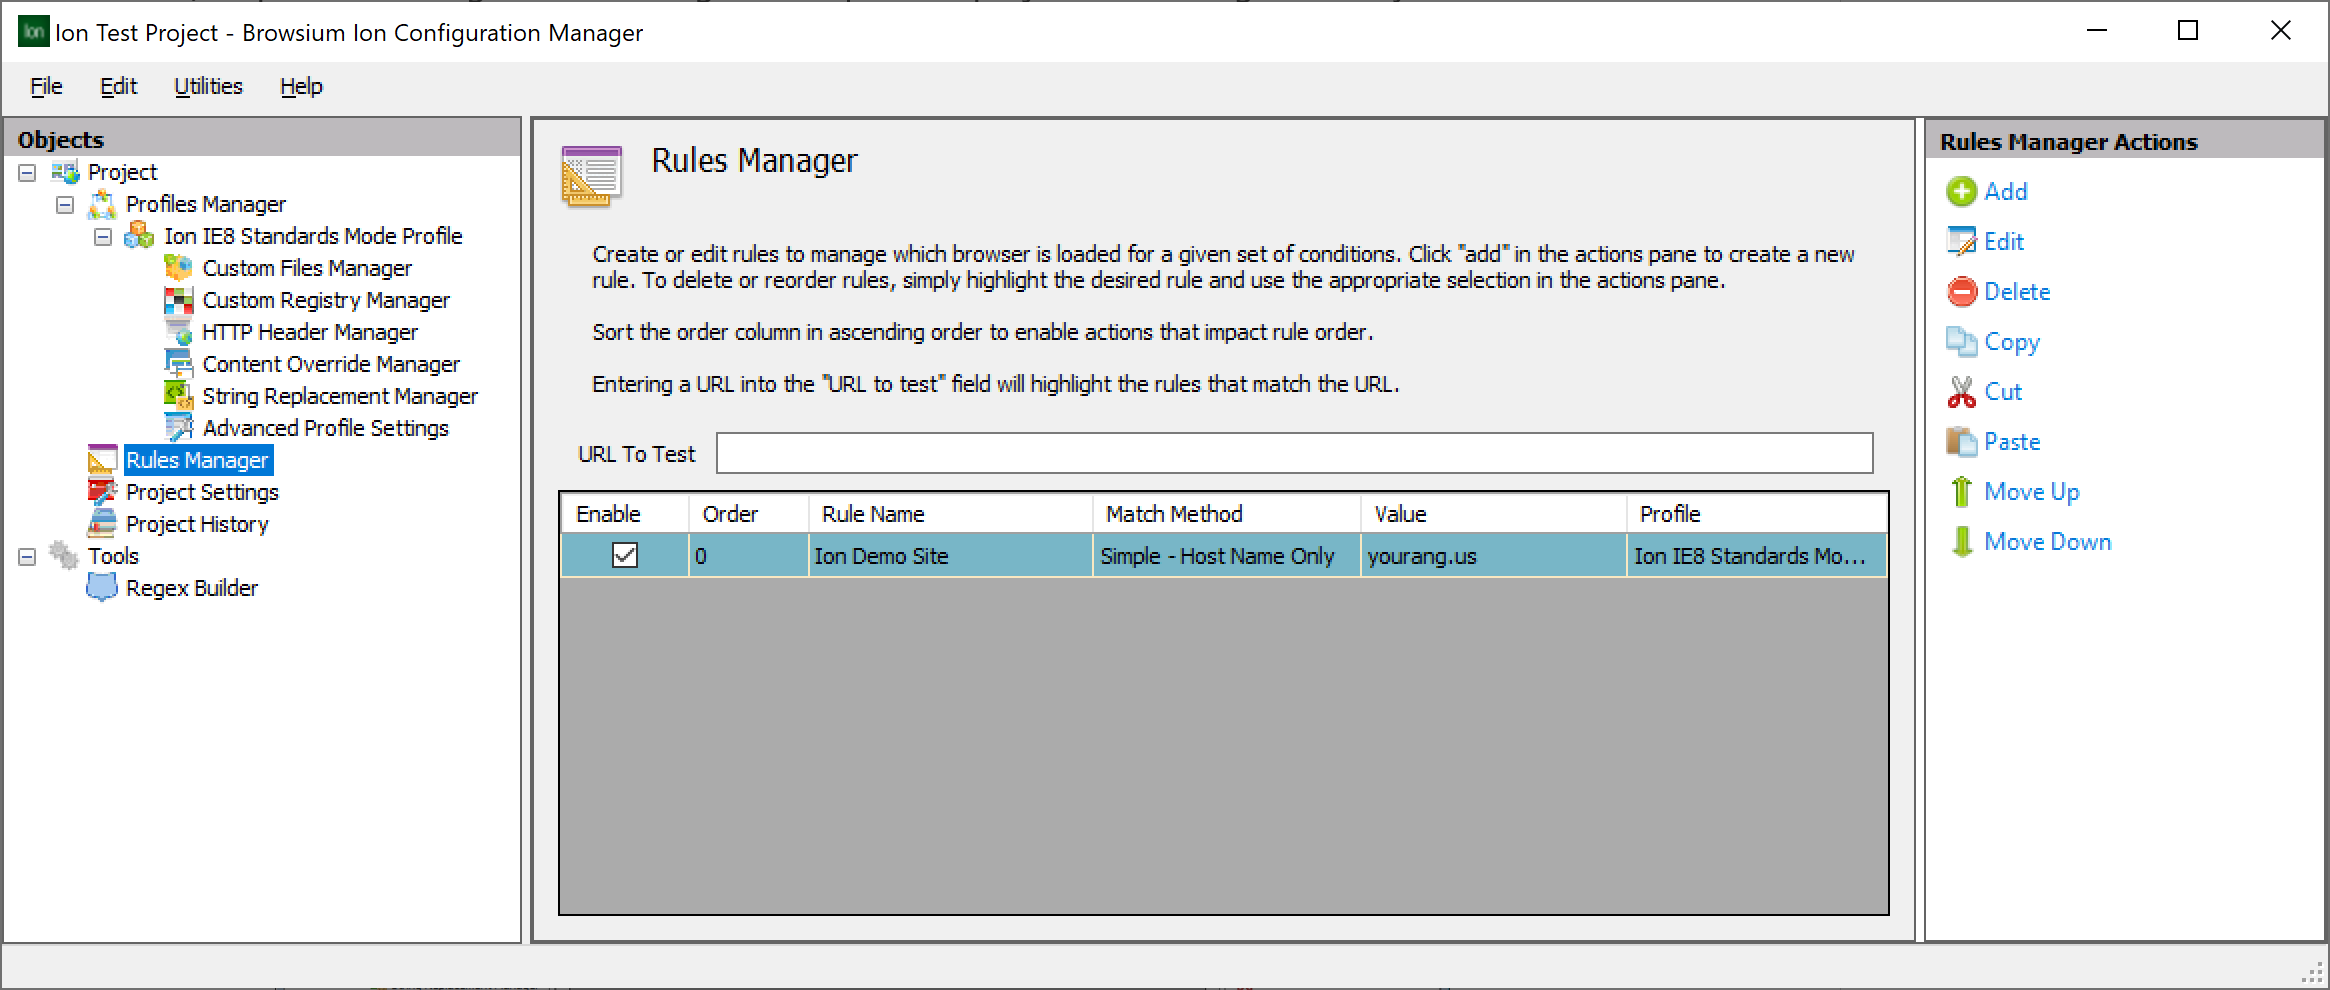Viewport: 2330px width, 990px height.
Task: Sort rules by the Order column header
Action: click(x=732, y=513)
